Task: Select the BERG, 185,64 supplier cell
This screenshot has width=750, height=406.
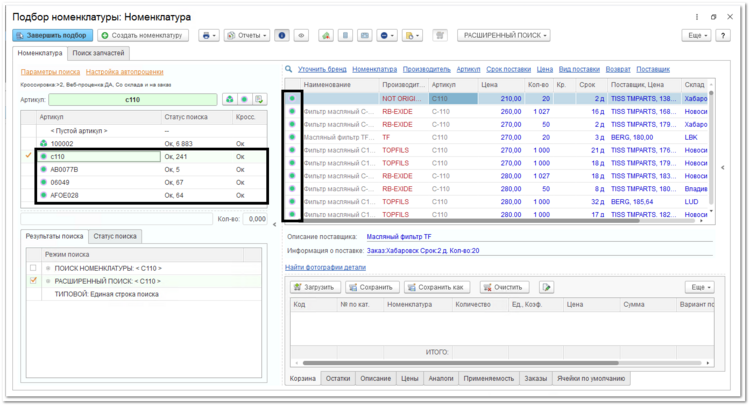Action: point(644,202)
